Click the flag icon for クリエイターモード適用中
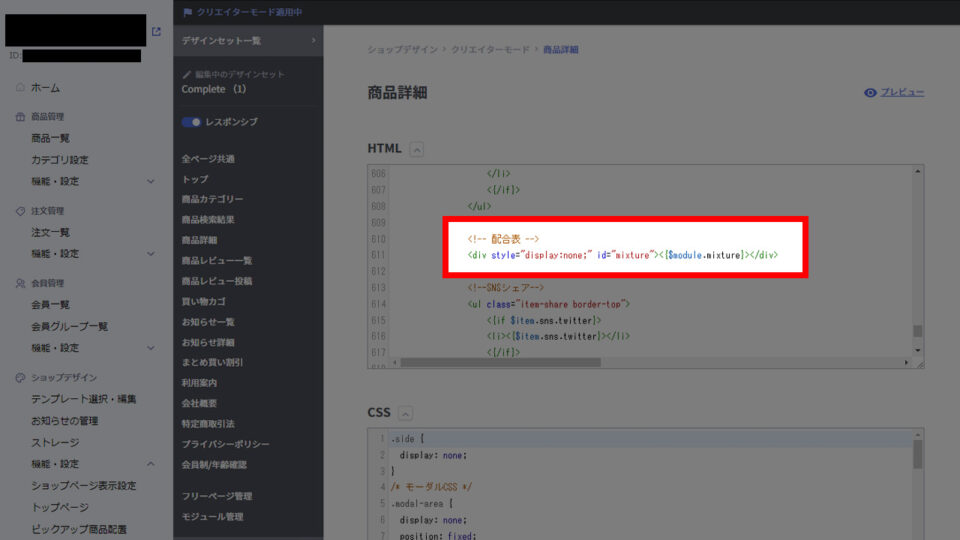The image size is (960, 540). point(187,12)
